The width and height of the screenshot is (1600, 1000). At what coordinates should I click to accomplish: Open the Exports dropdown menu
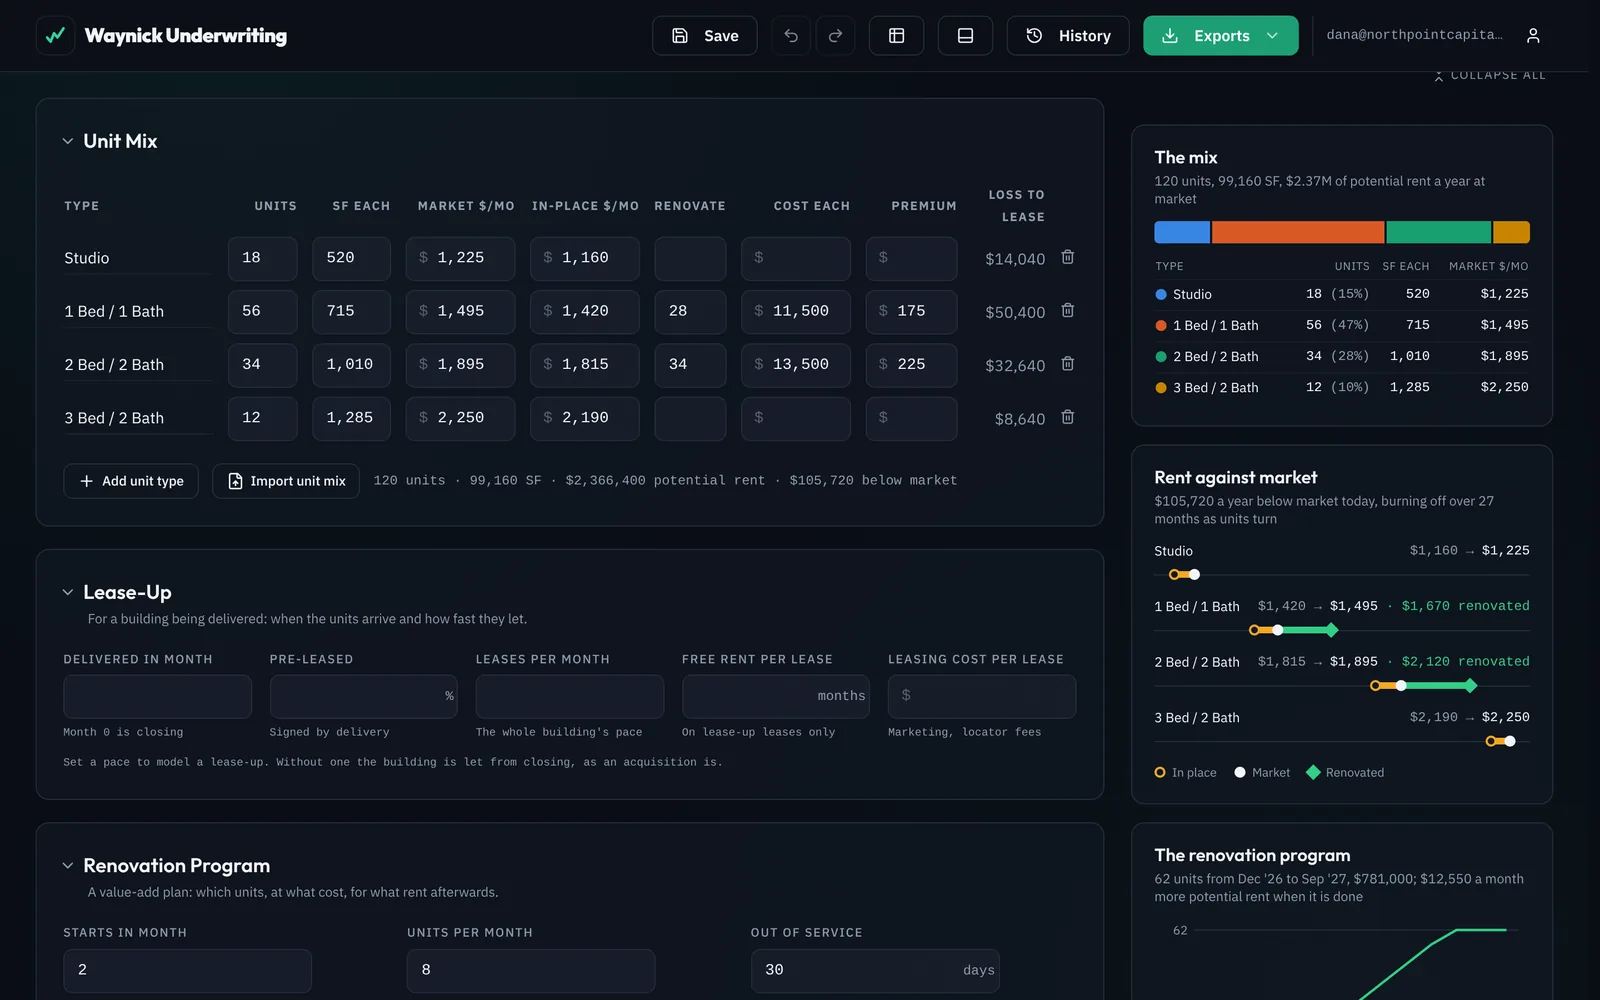(x=1221, y=36)
